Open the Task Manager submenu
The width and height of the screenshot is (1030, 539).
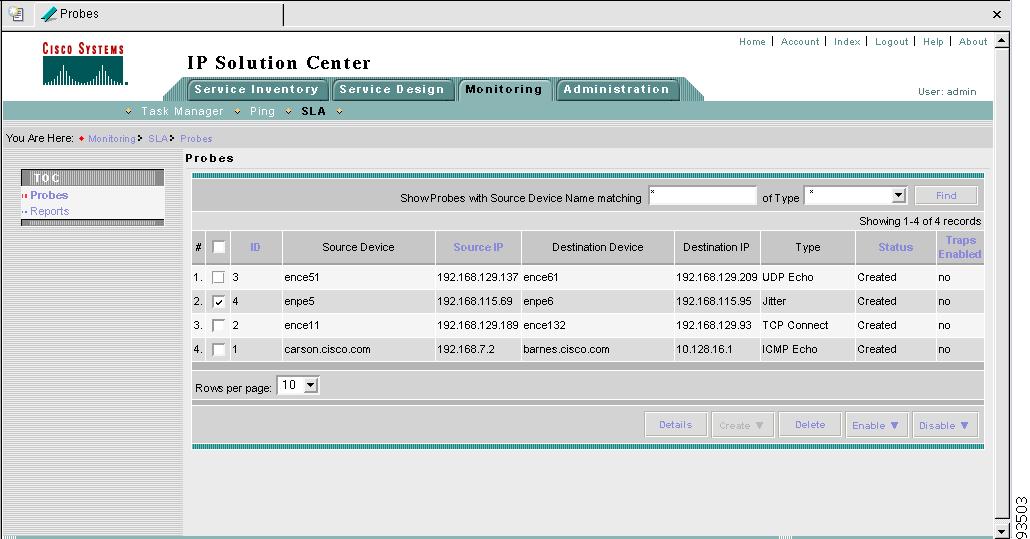point(182,111)
